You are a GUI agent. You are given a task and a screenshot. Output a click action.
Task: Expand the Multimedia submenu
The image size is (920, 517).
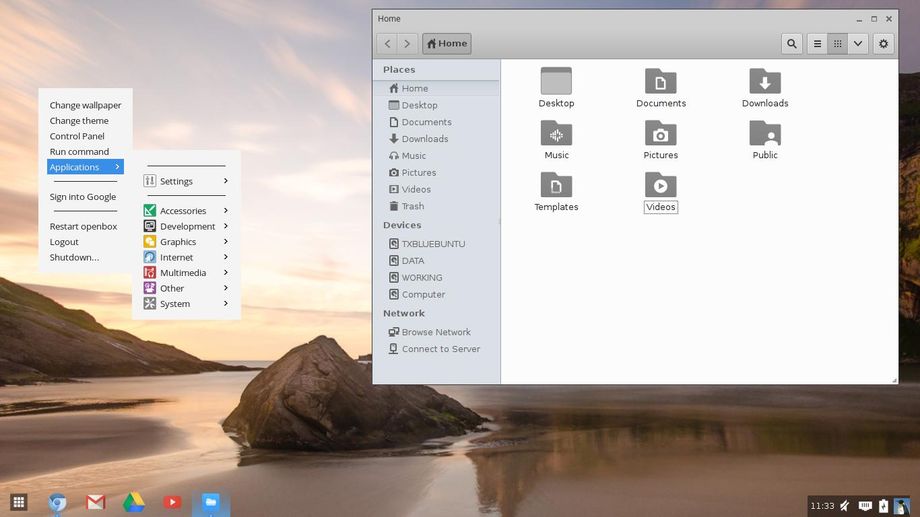pos(186,273)
